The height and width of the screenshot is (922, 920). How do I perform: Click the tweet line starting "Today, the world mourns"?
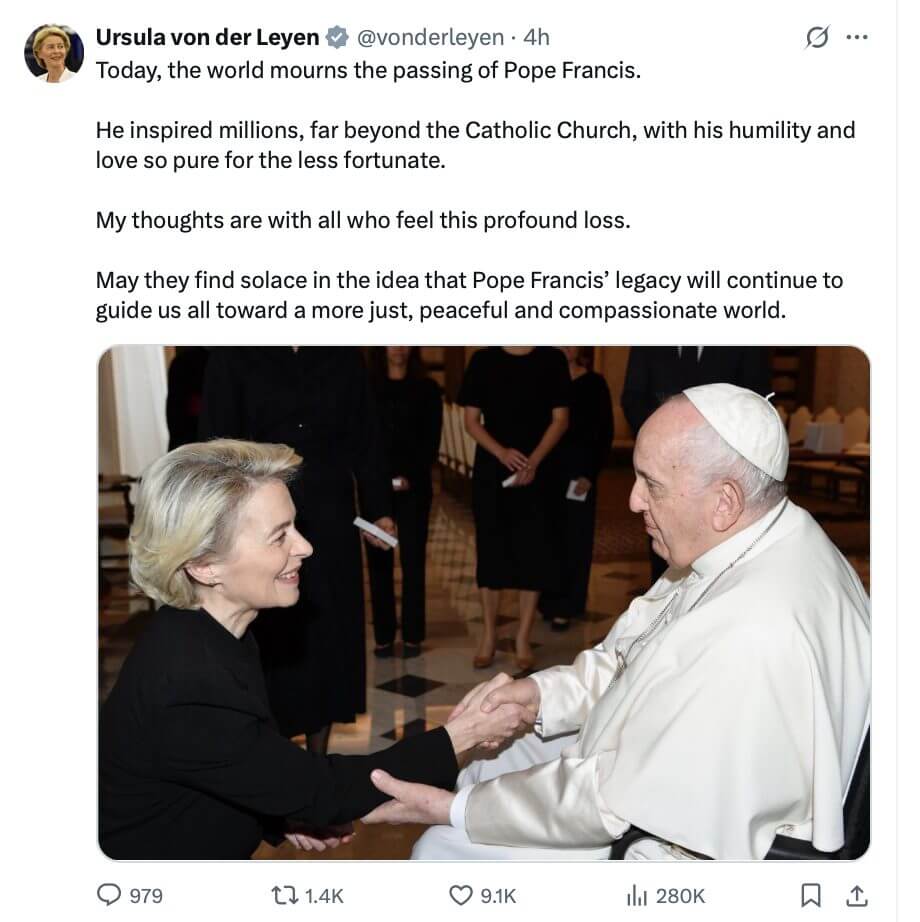pyautogui.click(x=367, y=73)
